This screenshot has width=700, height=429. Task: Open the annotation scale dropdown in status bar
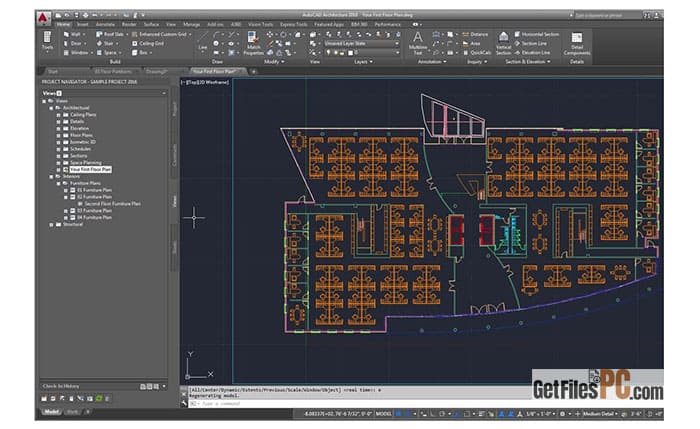pos(541,414)
